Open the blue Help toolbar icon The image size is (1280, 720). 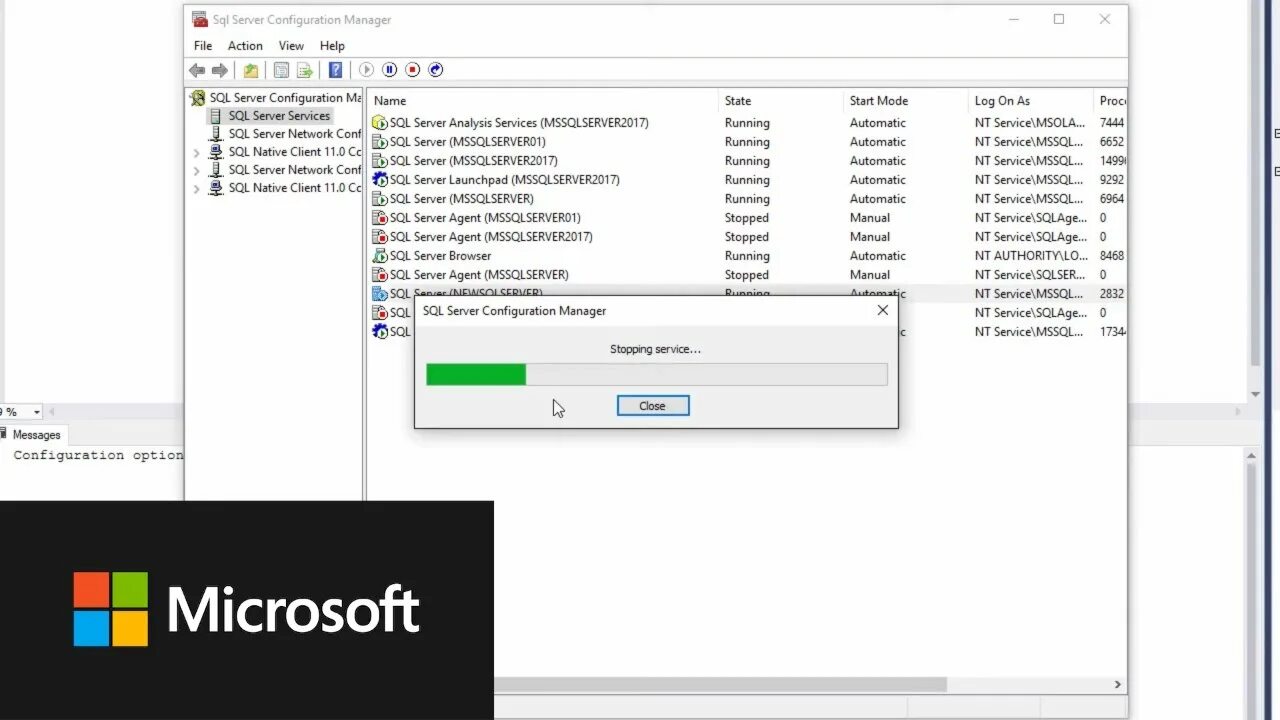coord(336,70)
